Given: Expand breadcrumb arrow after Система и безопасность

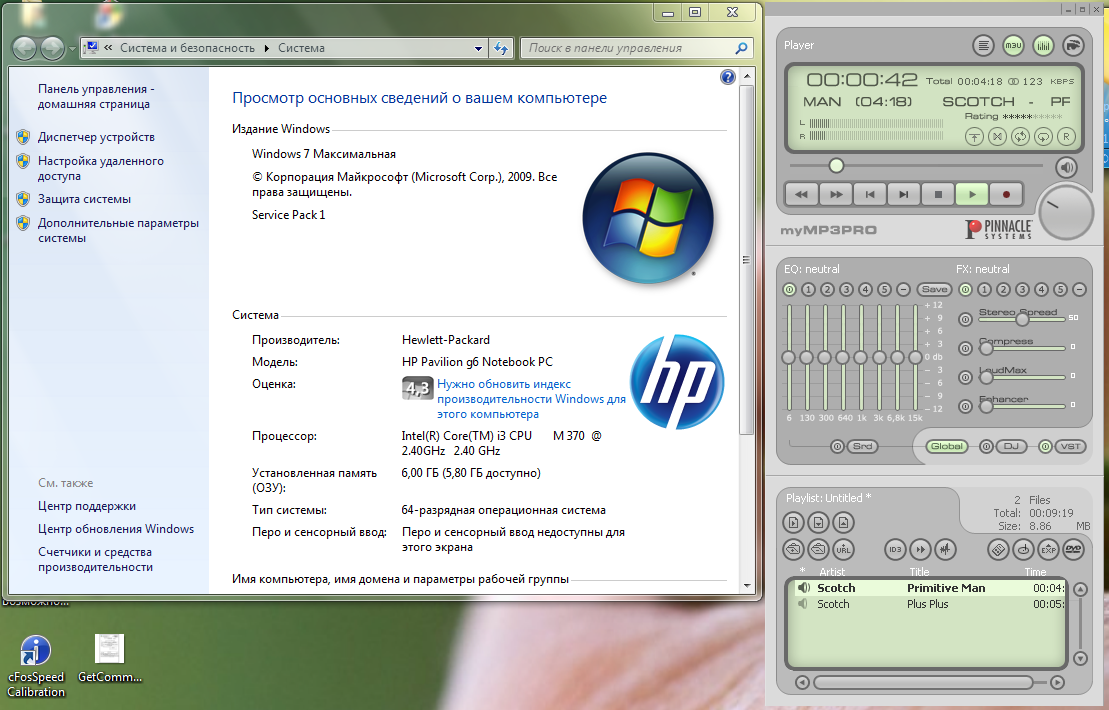Looking at the screenshot, I should (267, 48).
